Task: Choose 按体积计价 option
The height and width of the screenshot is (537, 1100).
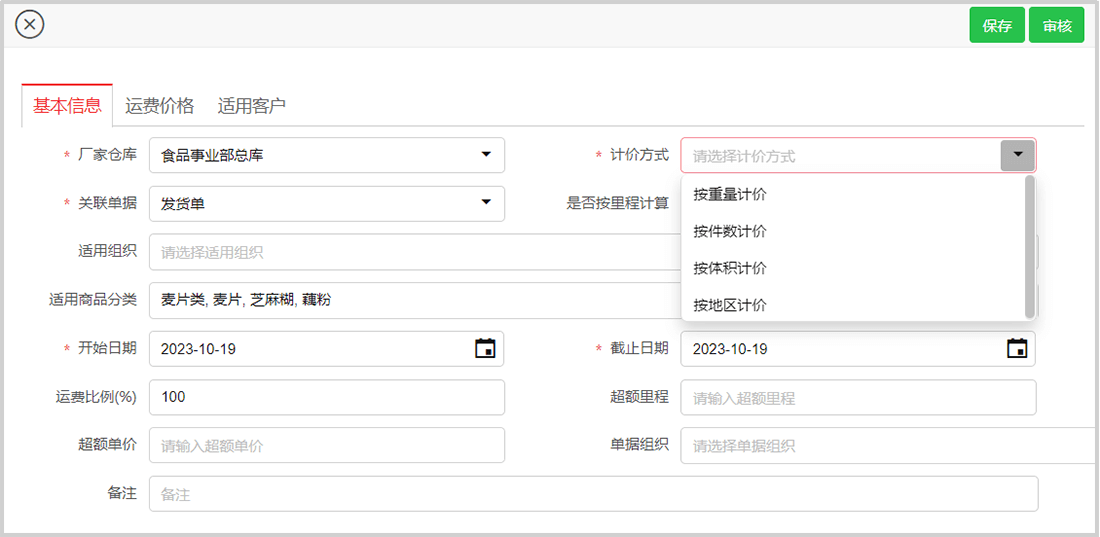Action: 730,268
